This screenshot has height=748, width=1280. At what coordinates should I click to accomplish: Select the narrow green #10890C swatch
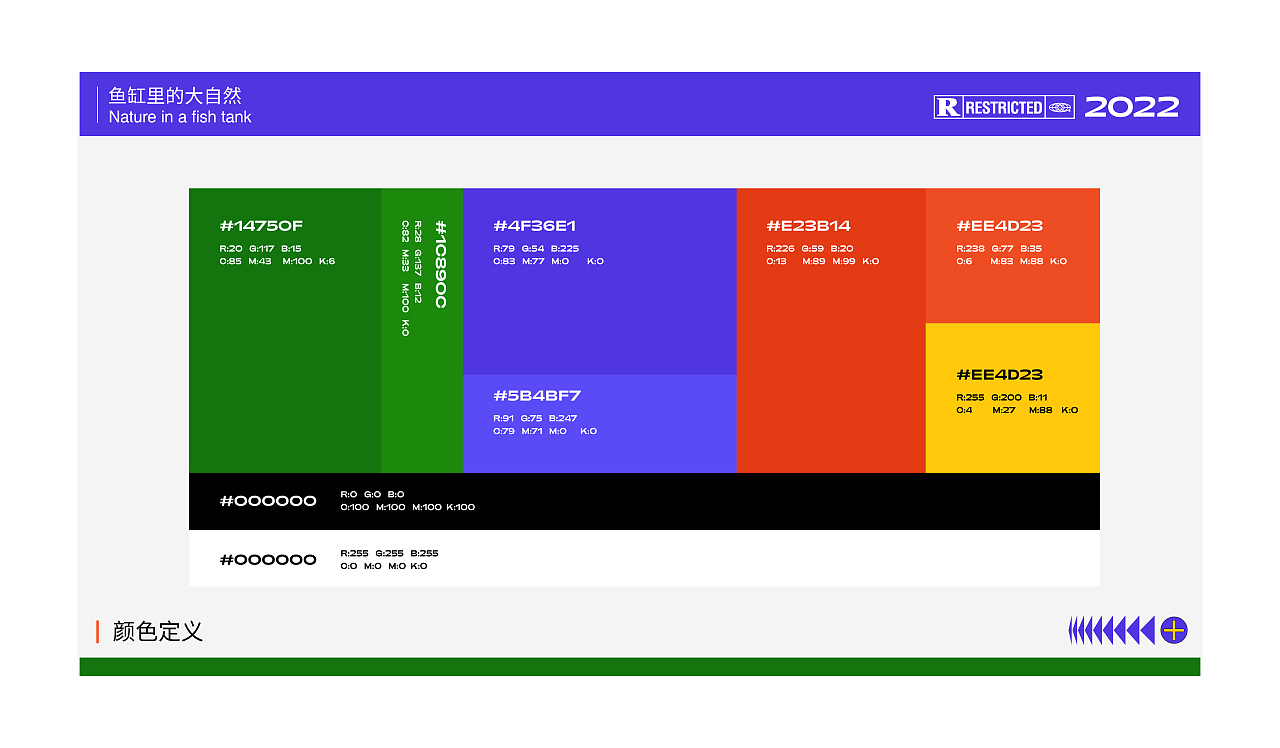point(422,330)
